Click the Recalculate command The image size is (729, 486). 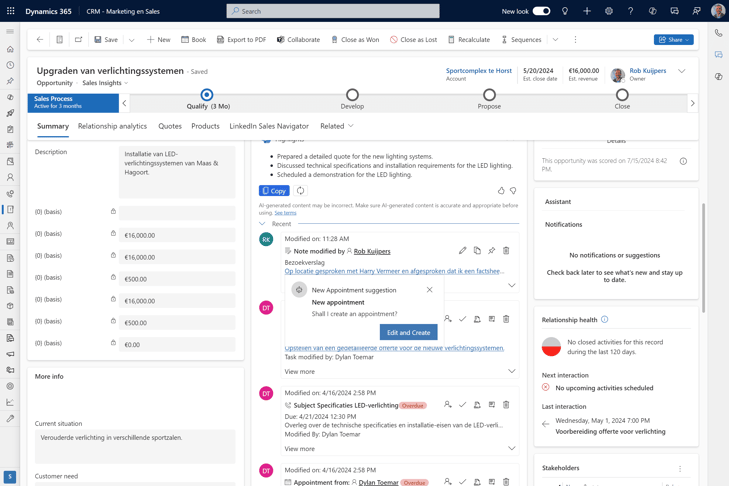(x=469, y=40)
